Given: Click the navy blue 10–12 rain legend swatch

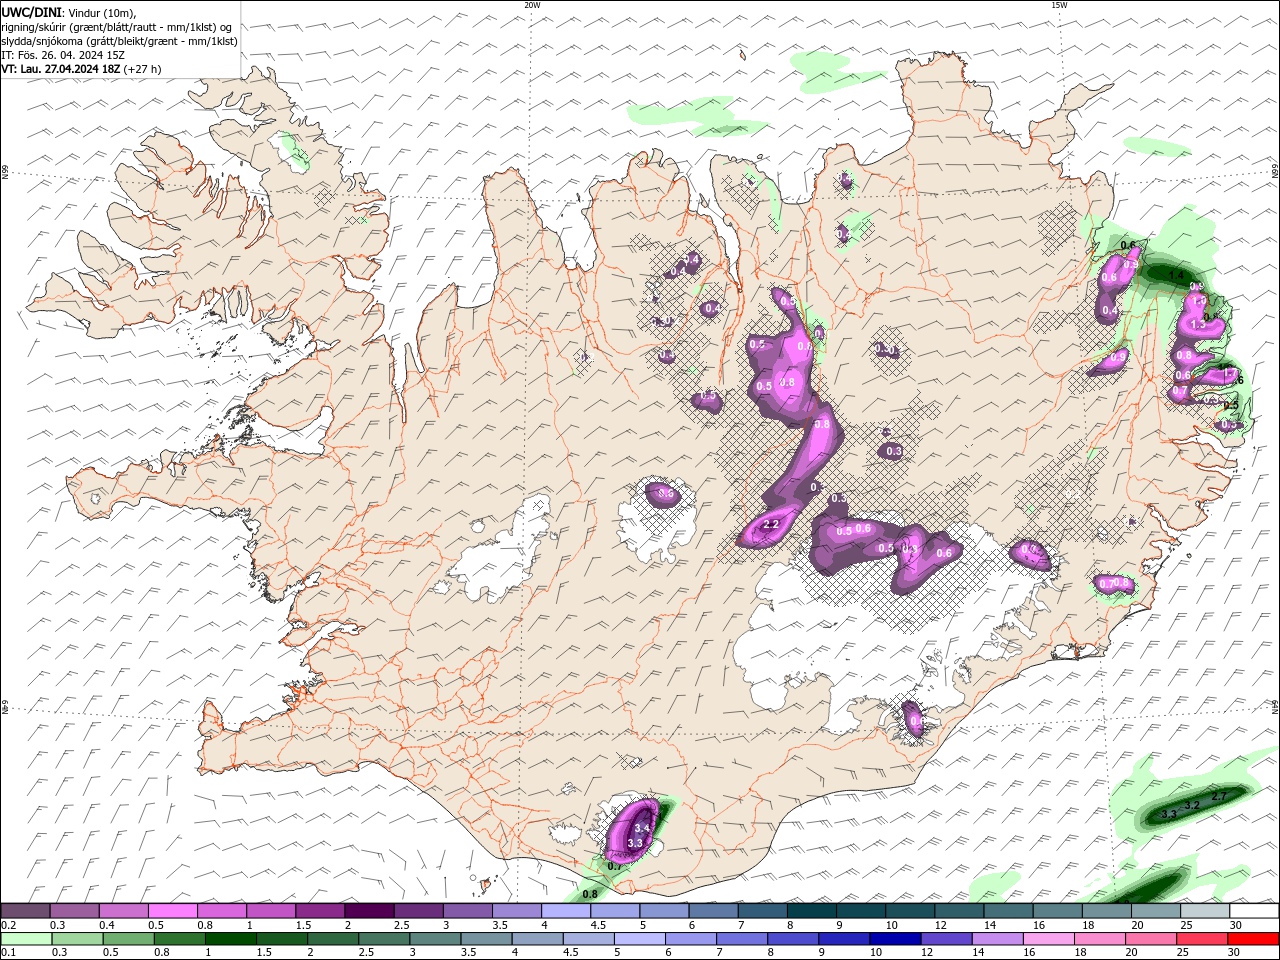Looking at the screenshot, I should click(x=895, y=939).
